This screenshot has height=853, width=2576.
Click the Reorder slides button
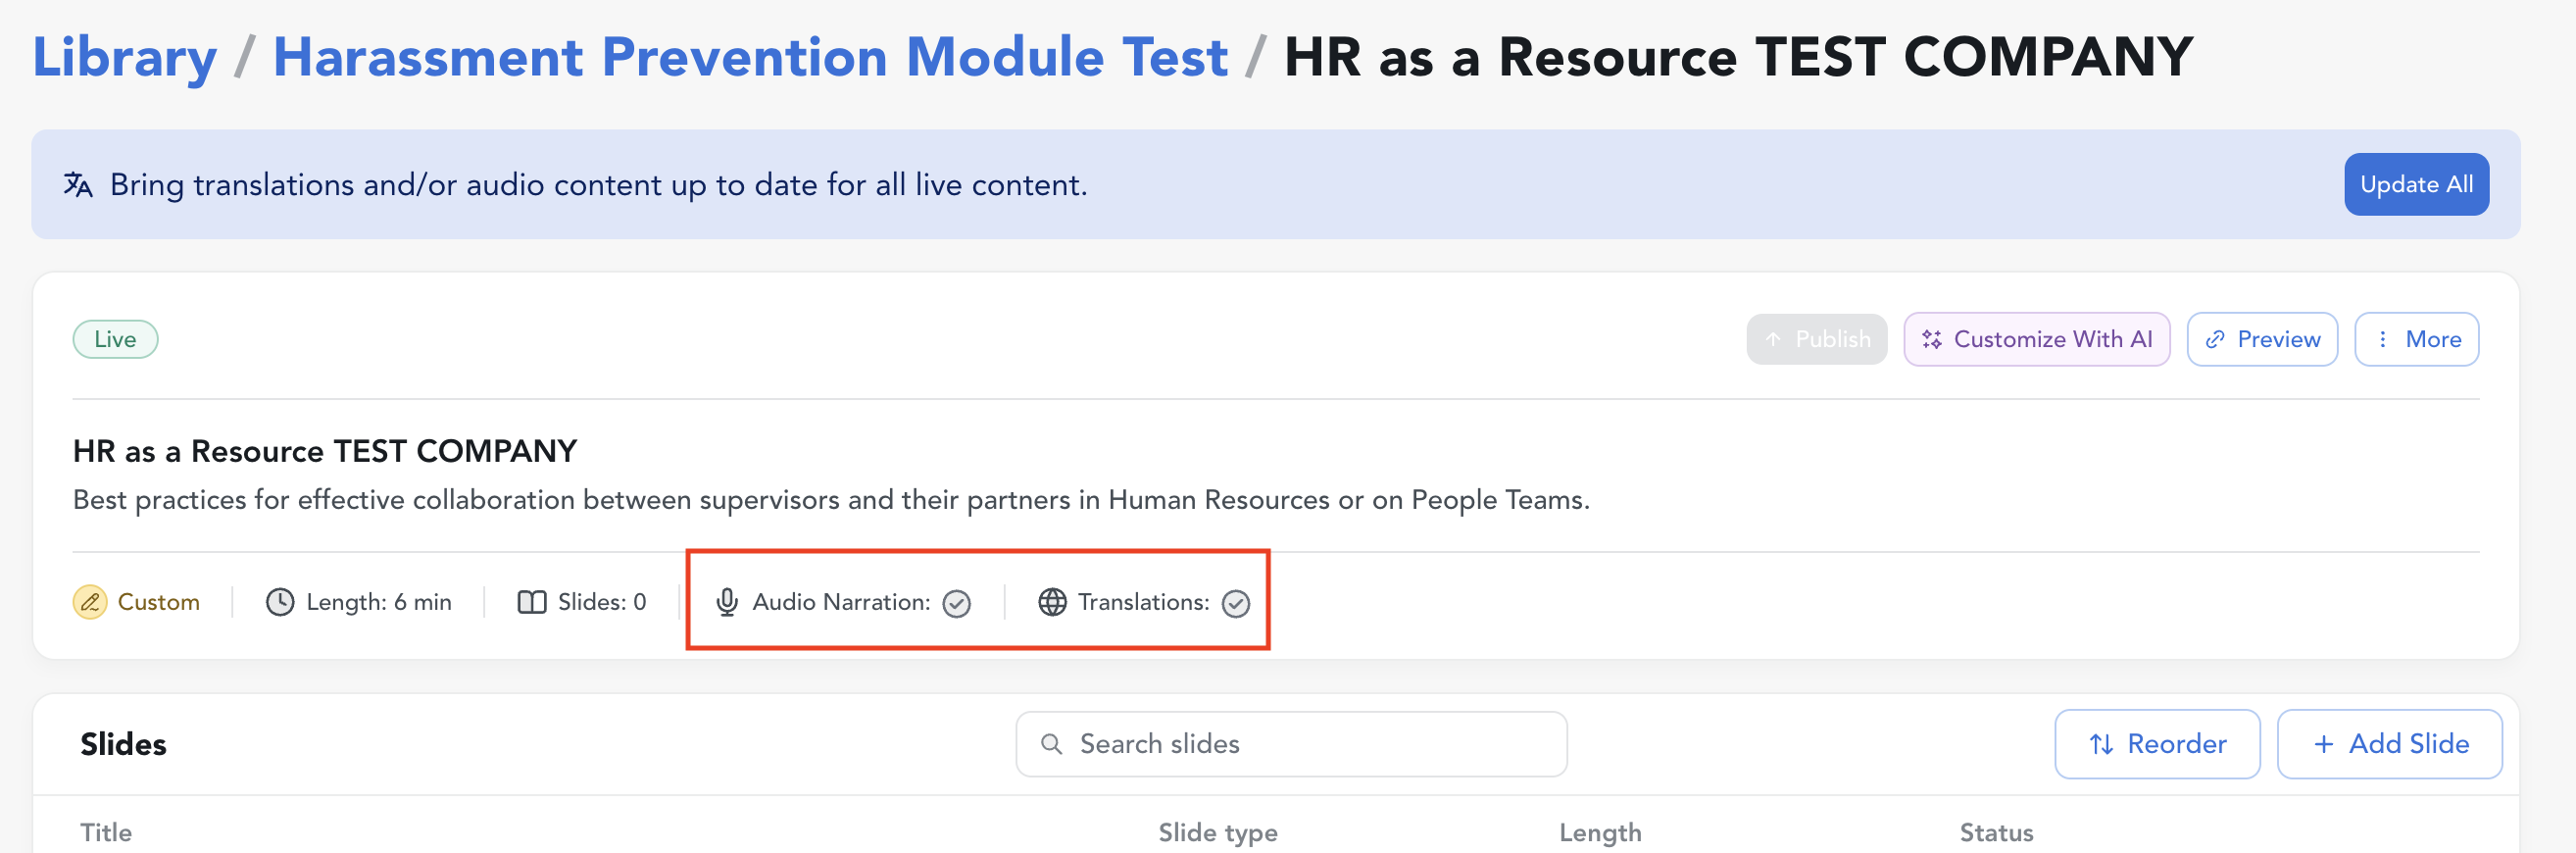[x=2157, y=744]
